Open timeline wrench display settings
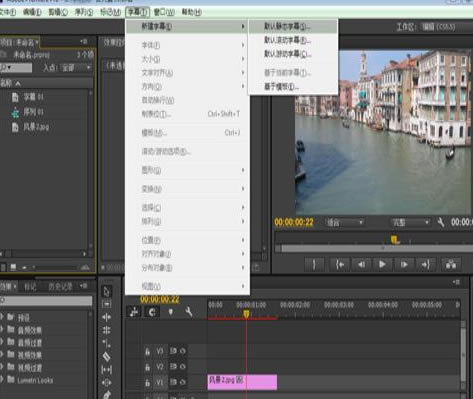Screen dimensions: 473x399 tap(189, 312)
